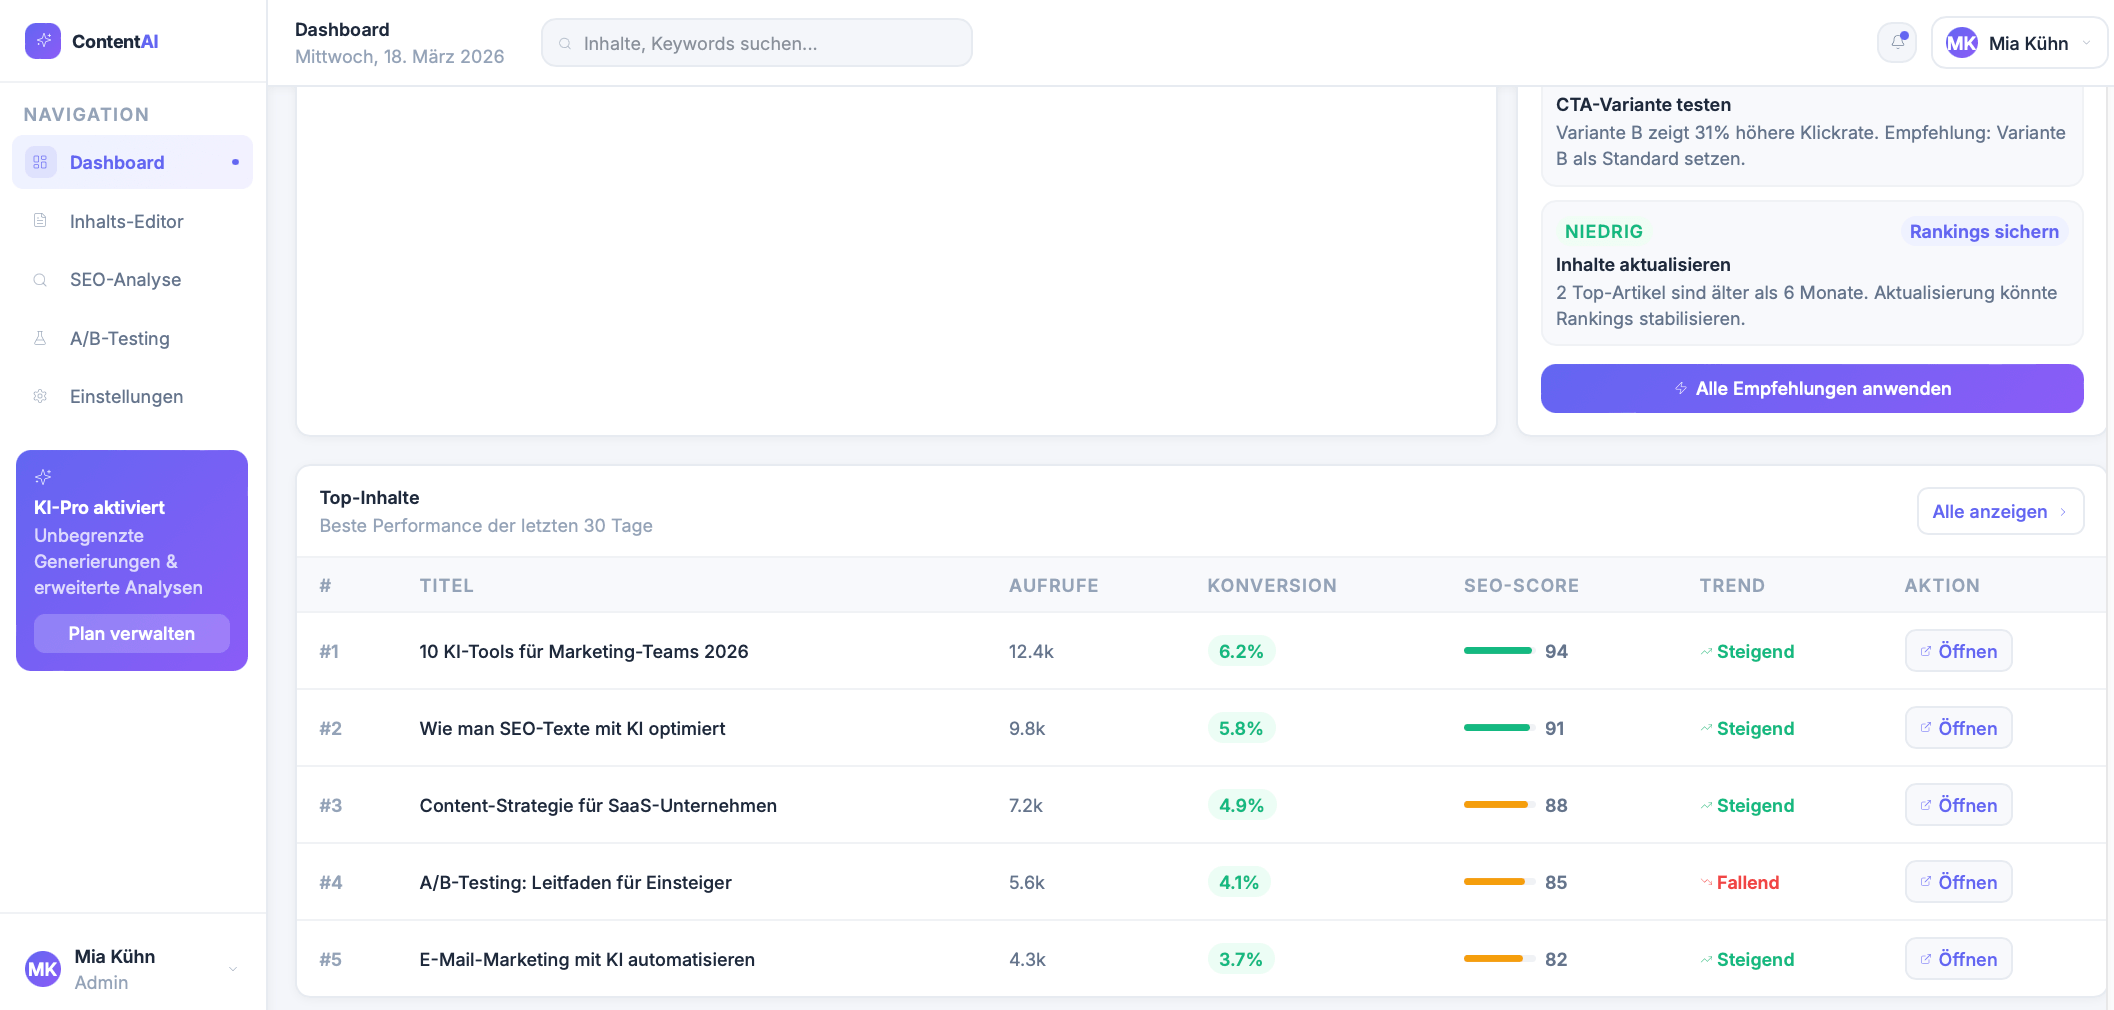Open the 10 KI-Tools article via Öffnen

coord(1958,651)
